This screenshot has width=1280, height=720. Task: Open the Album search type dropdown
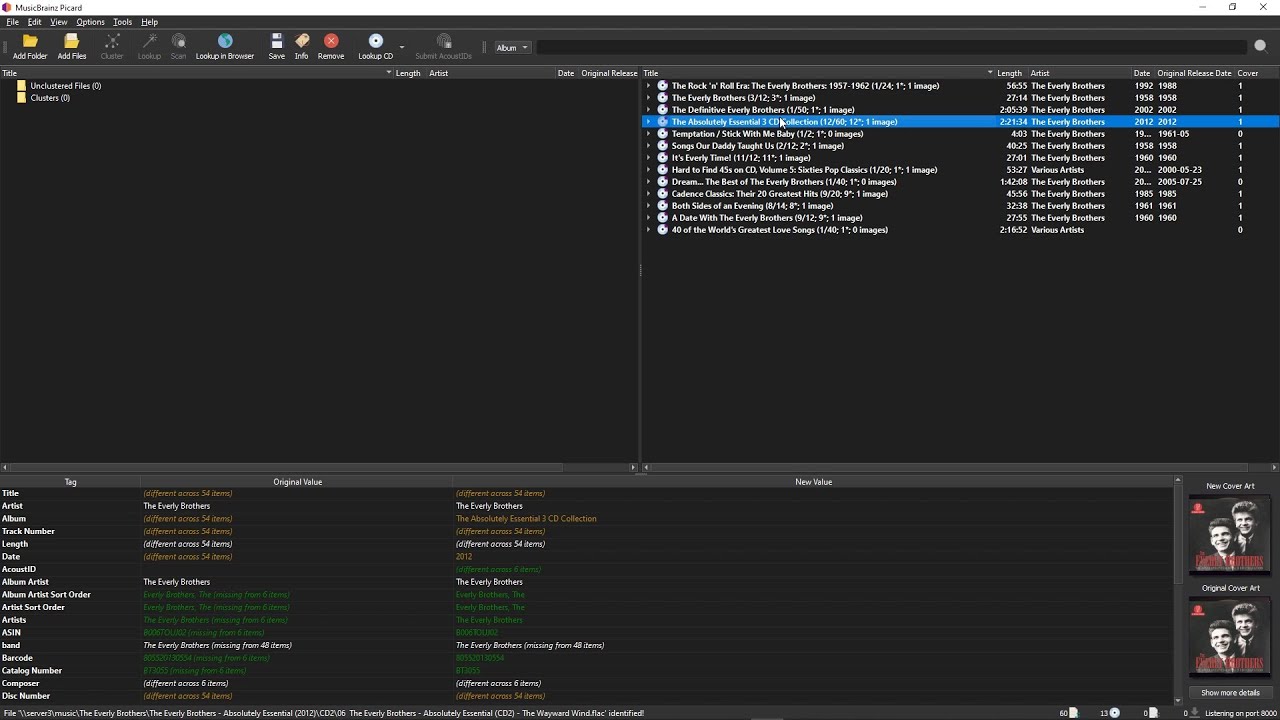pyautogui.click(x=512, y=47)
